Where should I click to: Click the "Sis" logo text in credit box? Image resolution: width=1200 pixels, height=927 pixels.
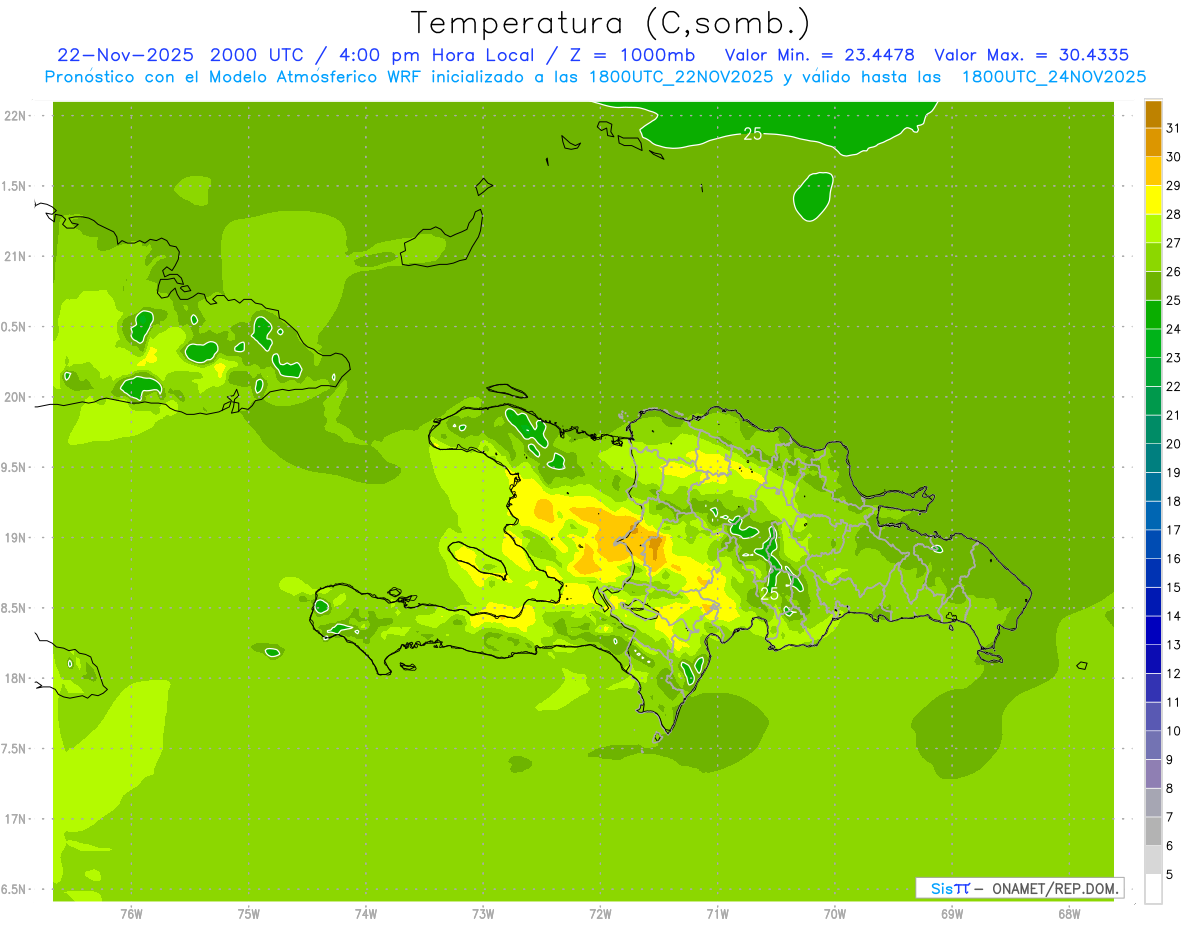tap(941, 888)
